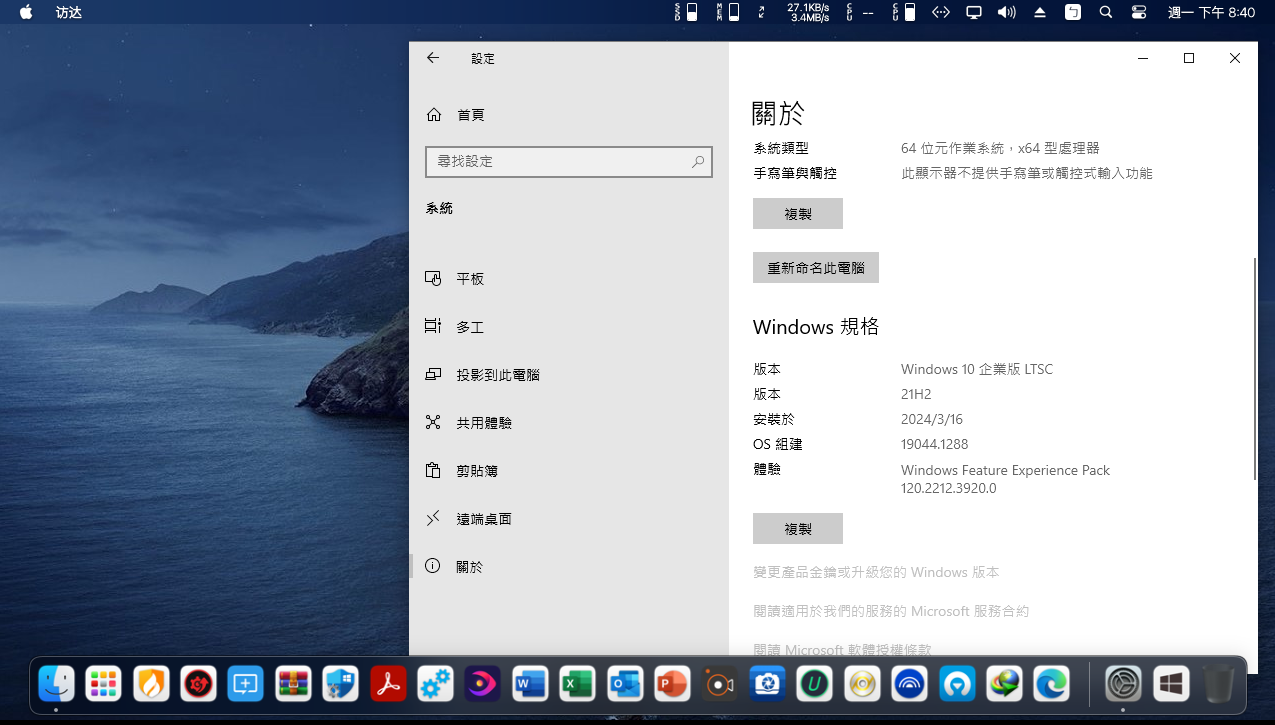The height and width of the screenshot is (725, 1275).
Task: Open Windows Defender shield dock icon
Action: tap(341, 684)
